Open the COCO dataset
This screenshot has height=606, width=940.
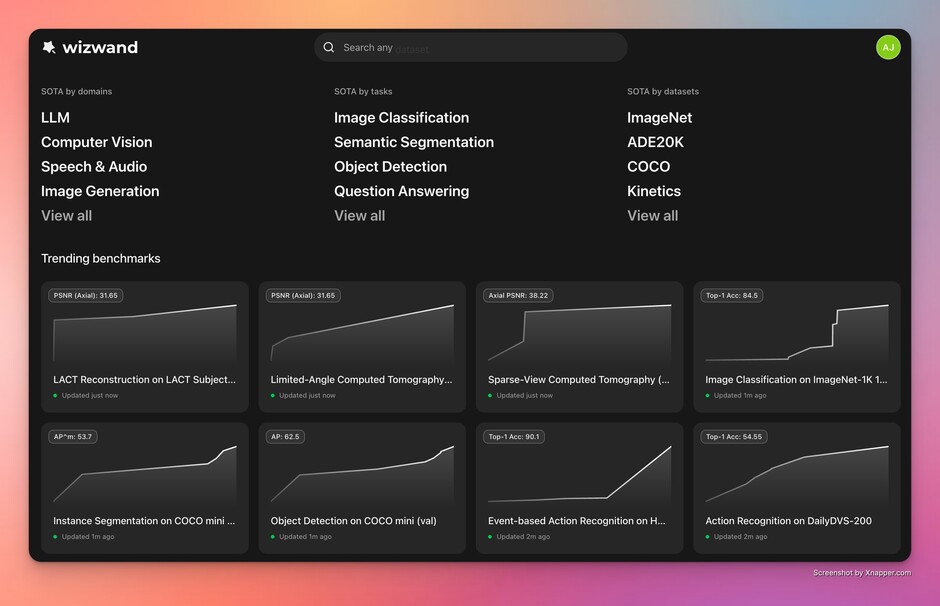pyautogui.click(x=649, y=167)
